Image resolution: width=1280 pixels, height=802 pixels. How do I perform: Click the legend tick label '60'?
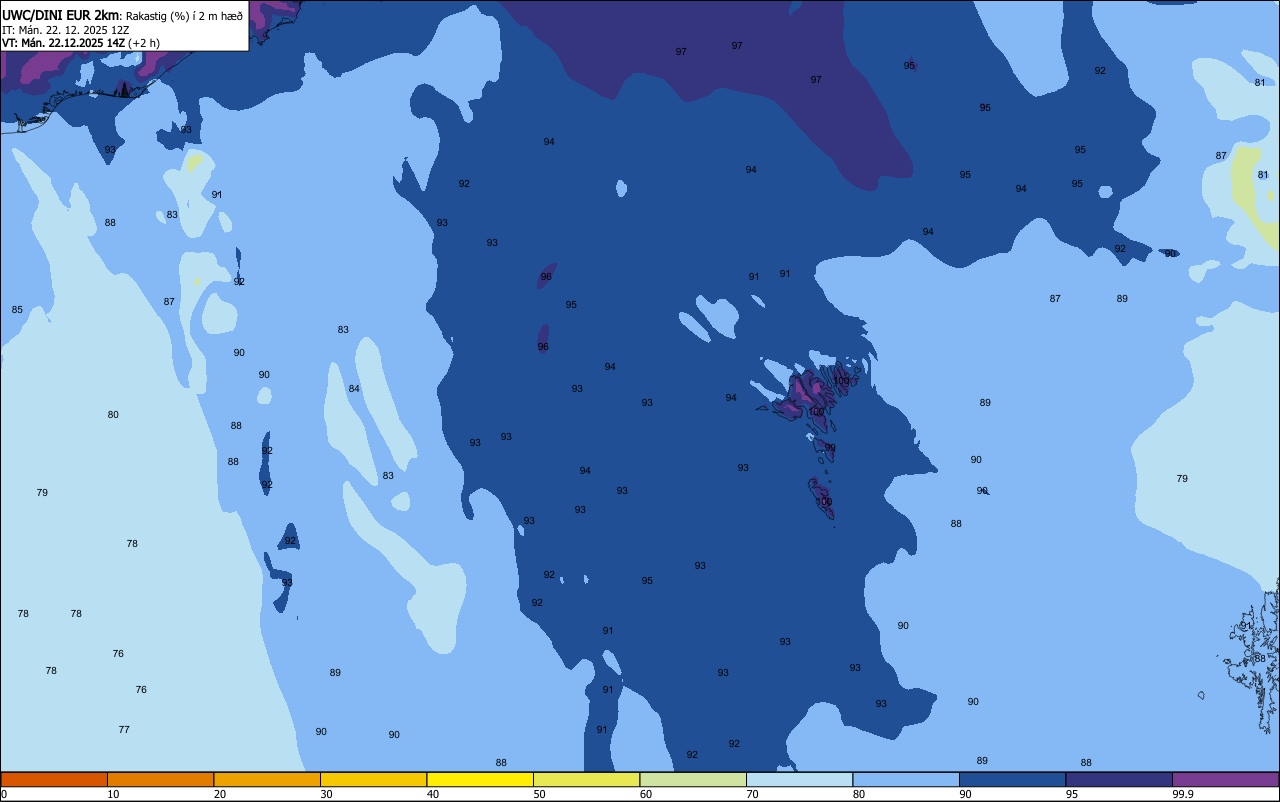(x=646, y=794)
